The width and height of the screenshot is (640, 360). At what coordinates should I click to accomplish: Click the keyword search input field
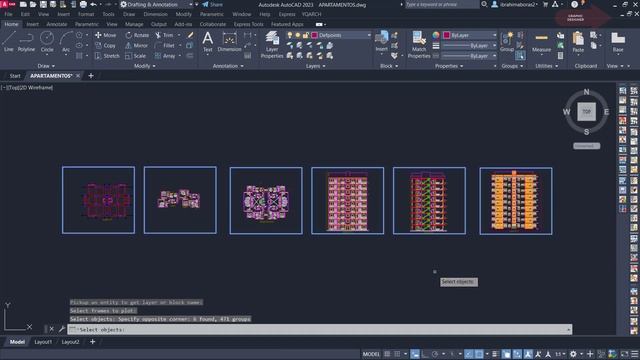(442, 4)
